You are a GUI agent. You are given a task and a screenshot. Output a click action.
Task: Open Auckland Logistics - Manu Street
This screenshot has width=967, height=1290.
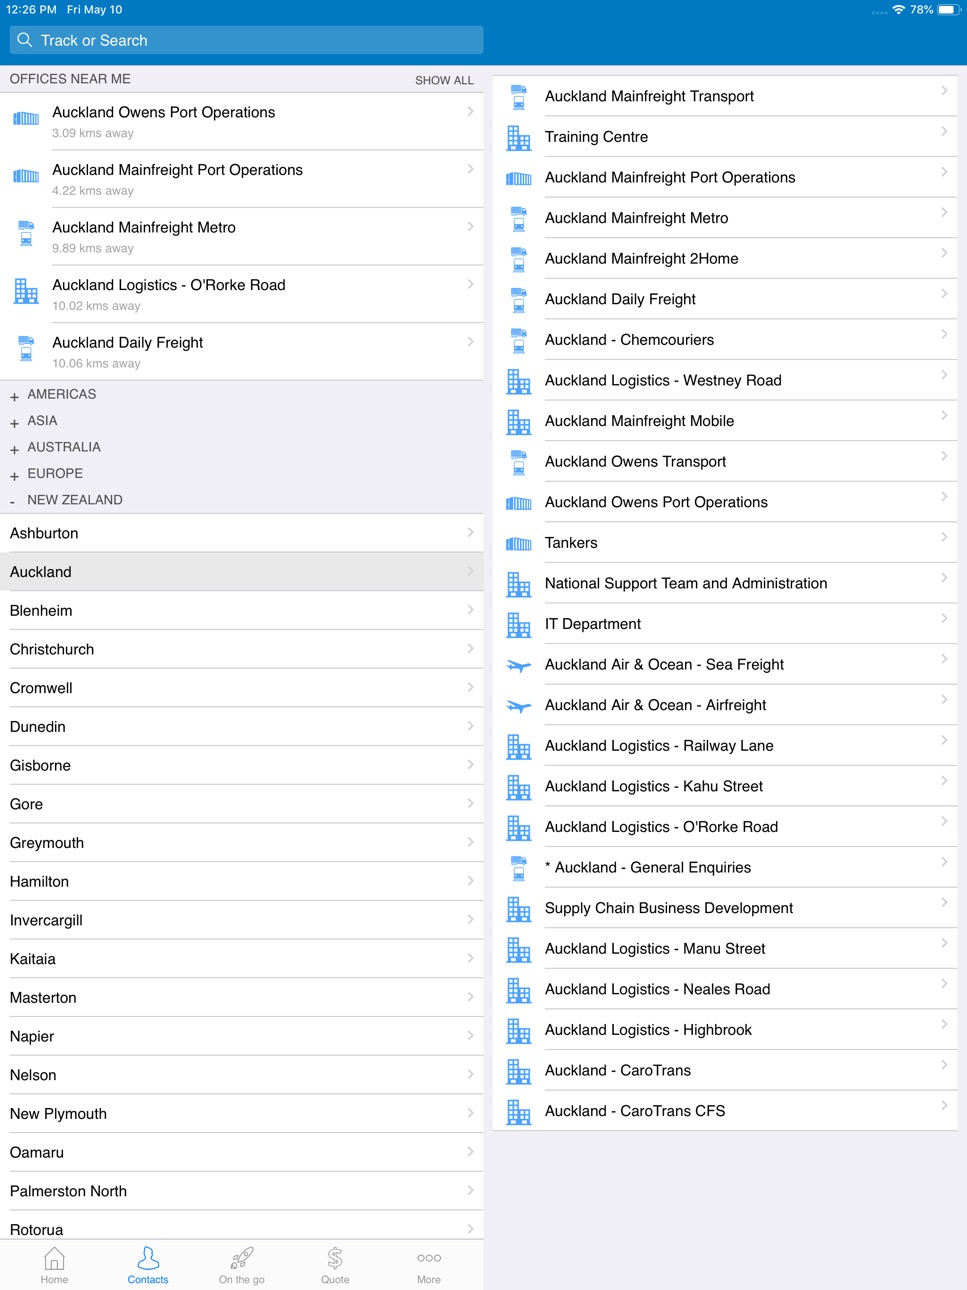[725, 949]
